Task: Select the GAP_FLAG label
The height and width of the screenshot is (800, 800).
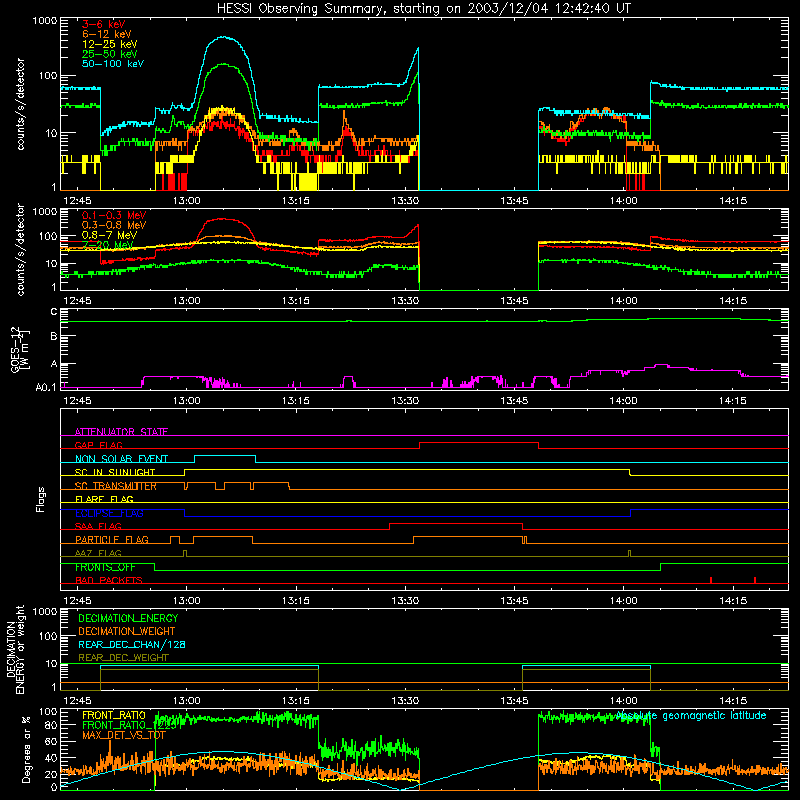Action: pos(98,445)
